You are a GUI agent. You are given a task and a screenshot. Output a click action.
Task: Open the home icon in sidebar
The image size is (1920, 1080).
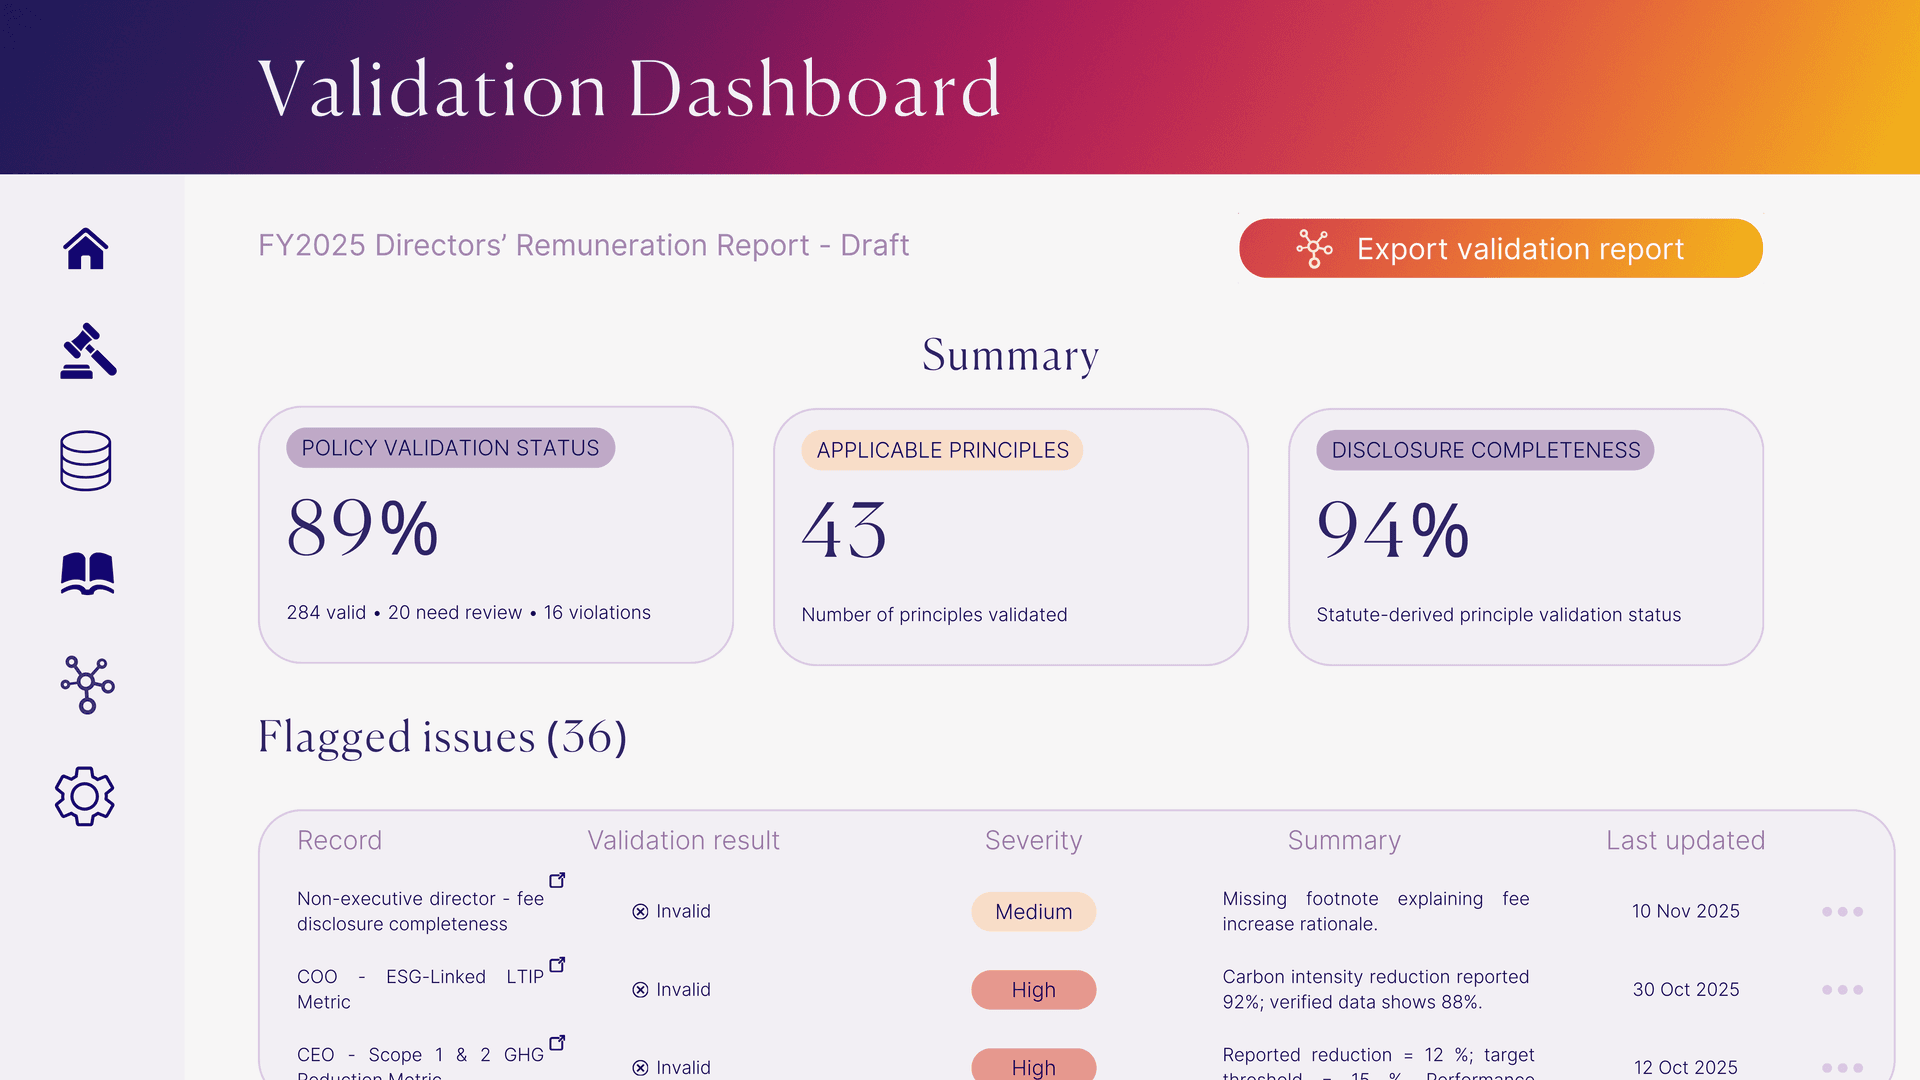86,249
